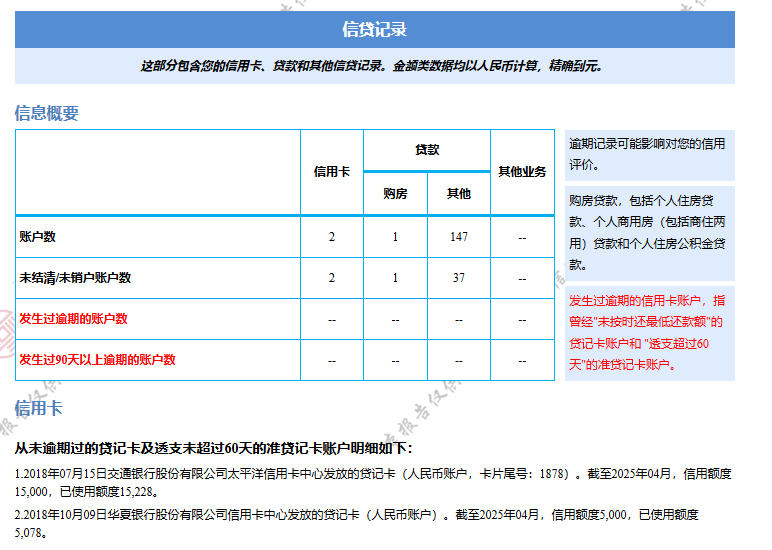This screenshot has width=772, height=550.
Task: Select the red 发生过逾期的账户数 row label
Action: point(73,319)
